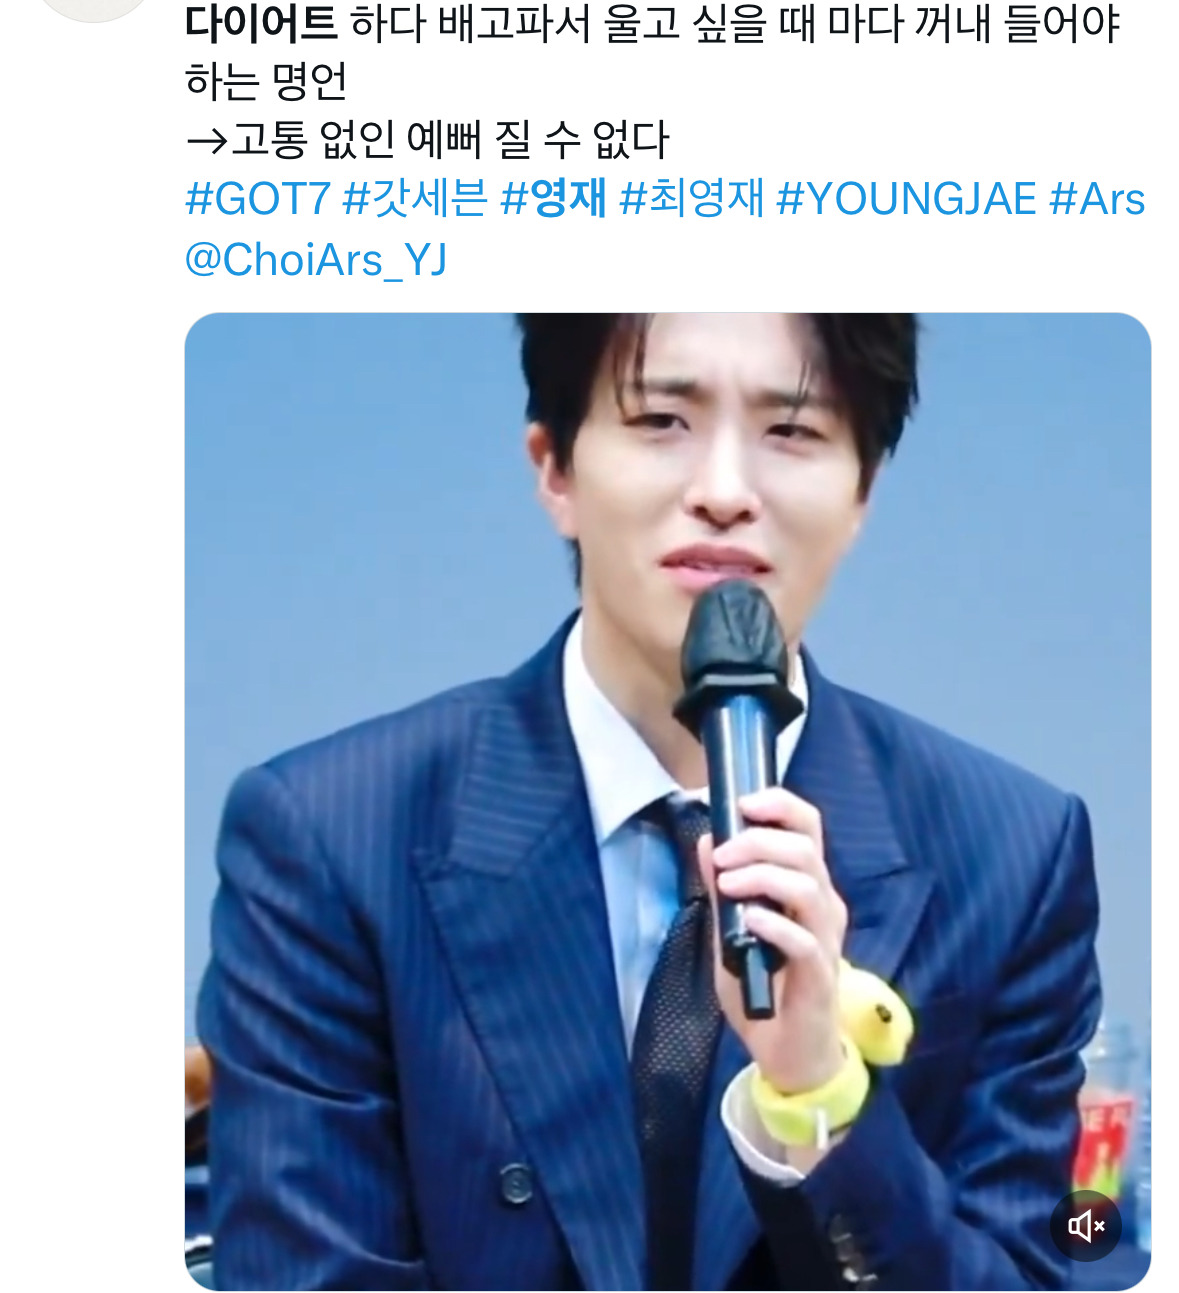The image size is (1179, 1293).
Task: Click the arrow symbol before 고통
Action: 207,140
